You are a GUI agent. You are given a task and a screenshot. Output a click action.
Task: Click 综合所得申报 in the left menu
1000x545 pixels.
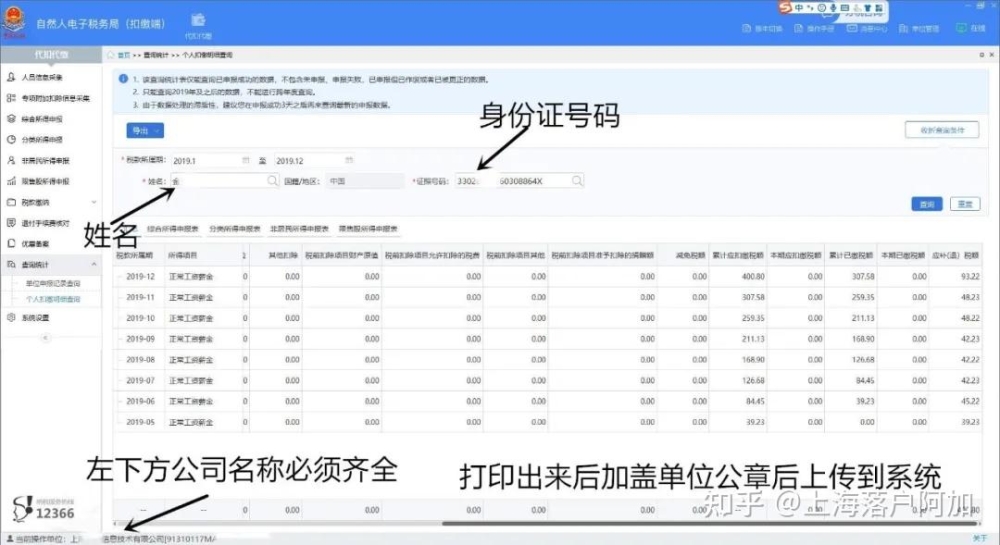41,119
